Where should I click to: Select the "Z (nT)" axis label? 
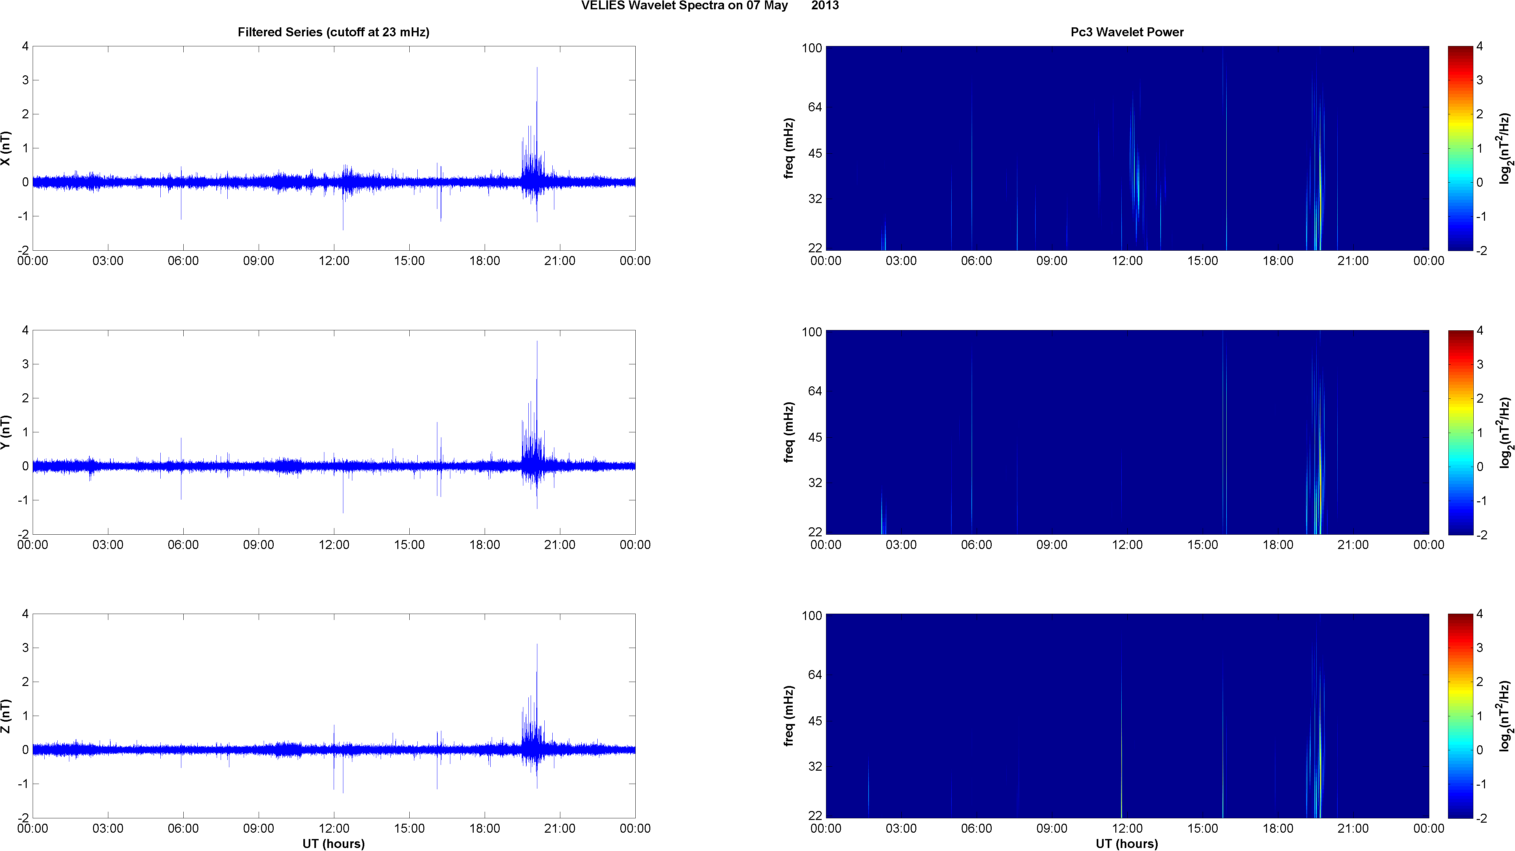click(6, 716)
